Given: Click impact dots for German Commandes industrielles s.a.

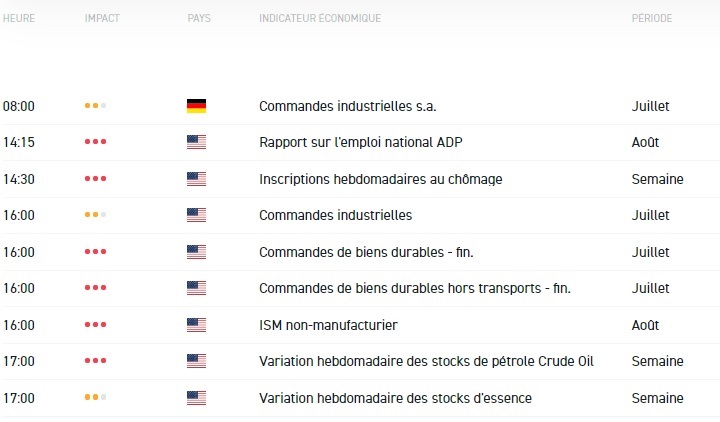Looking at the screenshot, I should pos(95,106).
